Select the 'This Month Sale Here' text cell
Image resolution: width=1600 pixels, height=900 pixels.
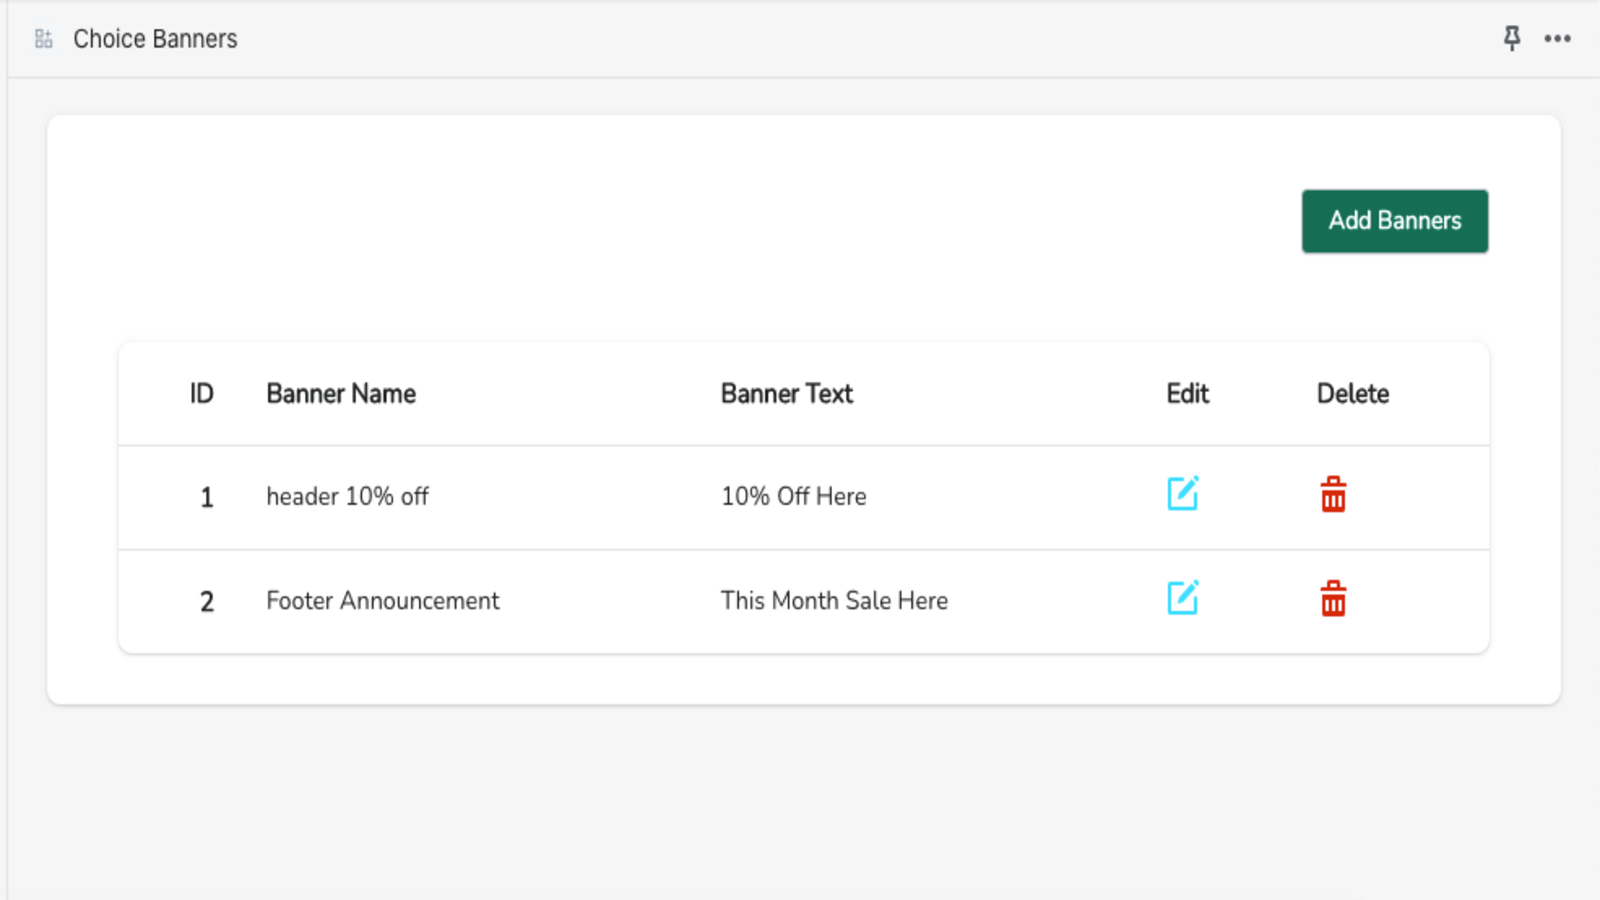(x=834, y=601)
